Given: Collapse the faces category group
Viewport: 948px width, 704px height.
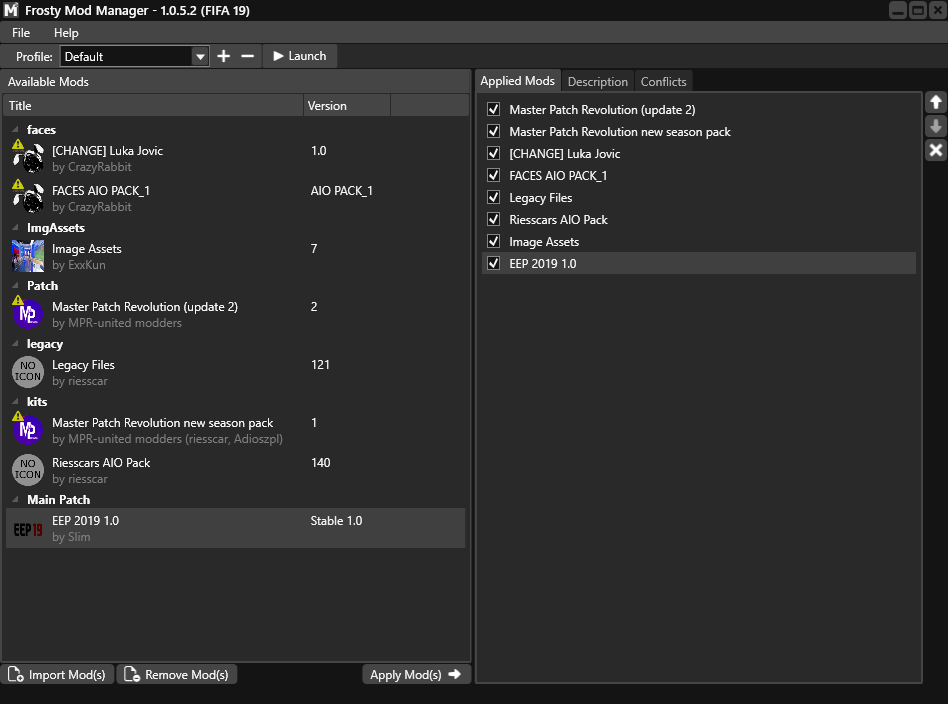Looking at the screenshot, I should pyautogui.click(x=15, y=129).
